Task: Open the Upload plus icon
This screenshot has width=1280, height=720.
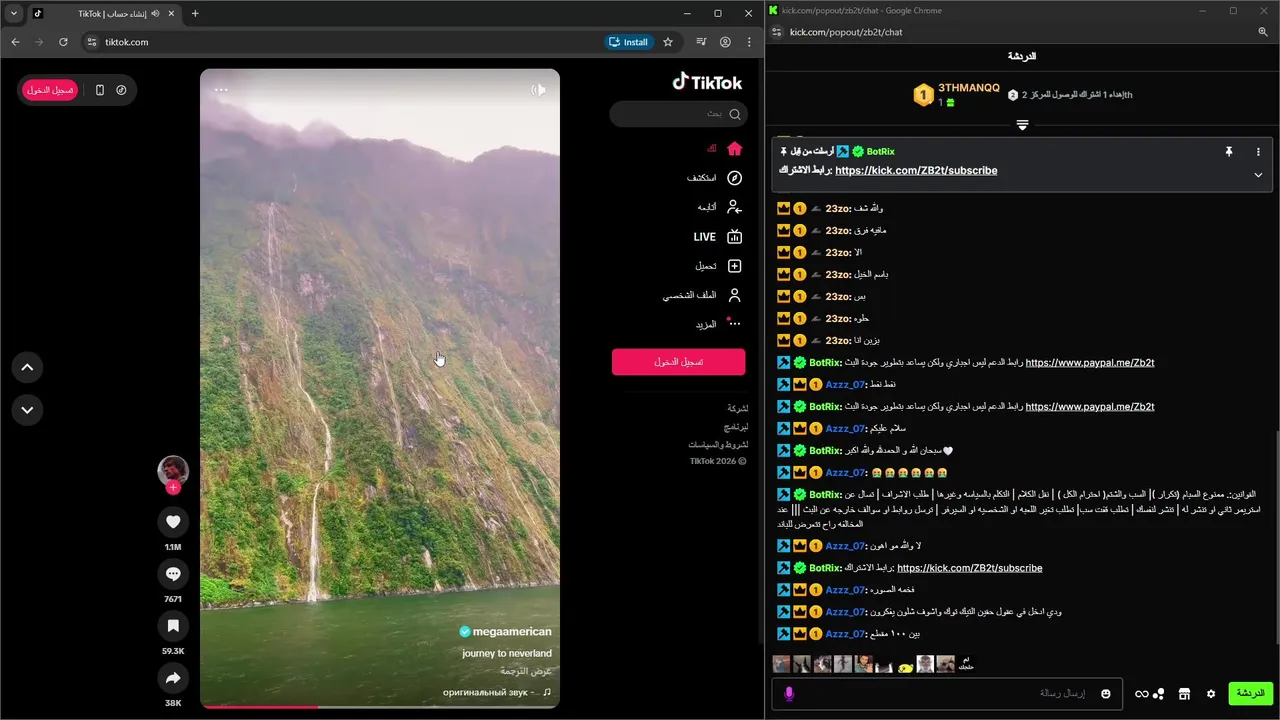Action: pyautogui.click(x=734, y=266)
